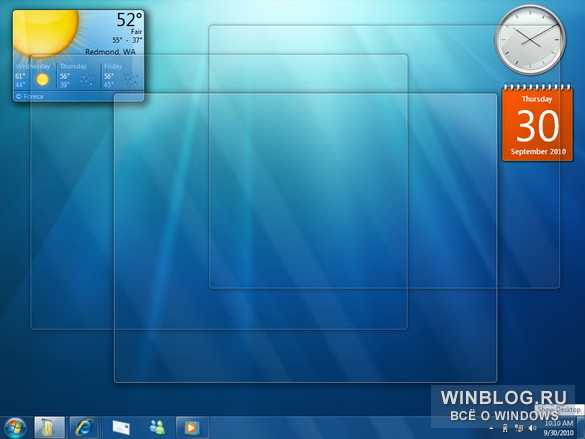
Task: Click September 2010 text on calendar gadget
Action: [x=538, y=151]
